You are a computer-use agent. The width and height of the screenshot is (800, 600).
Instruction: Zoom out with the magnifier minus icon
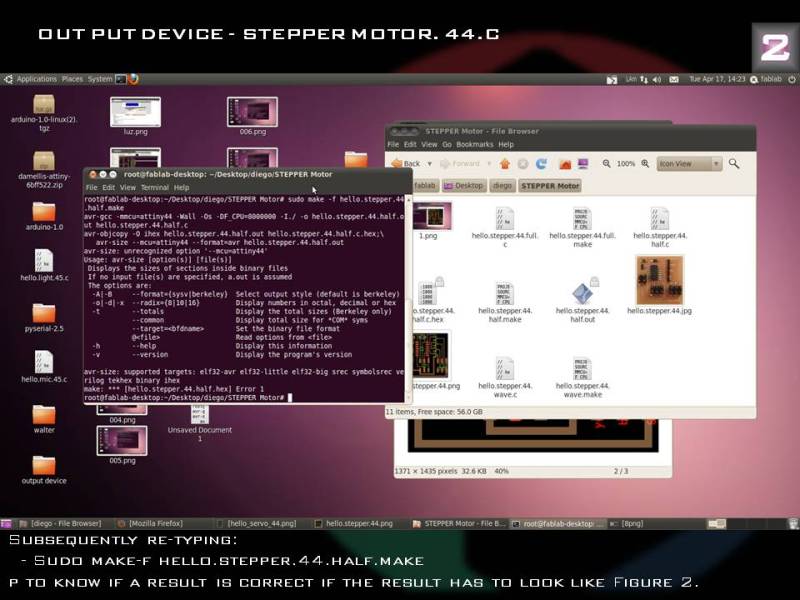click(606, 164)
